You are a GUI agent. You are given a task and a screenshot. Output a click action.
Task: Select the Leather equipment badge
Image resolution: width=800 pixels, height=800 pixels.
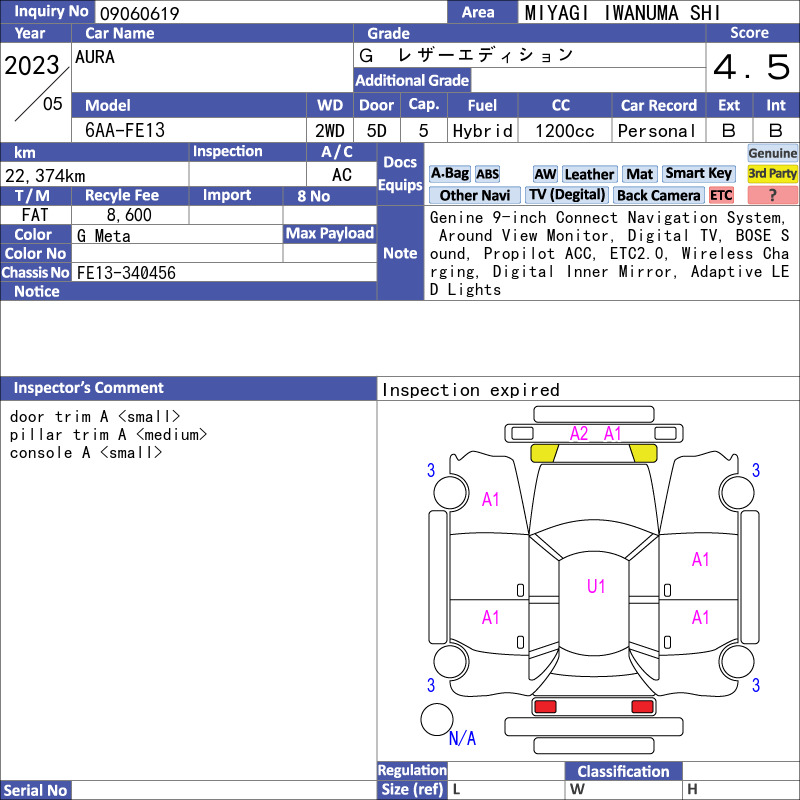tap(589, 174)
